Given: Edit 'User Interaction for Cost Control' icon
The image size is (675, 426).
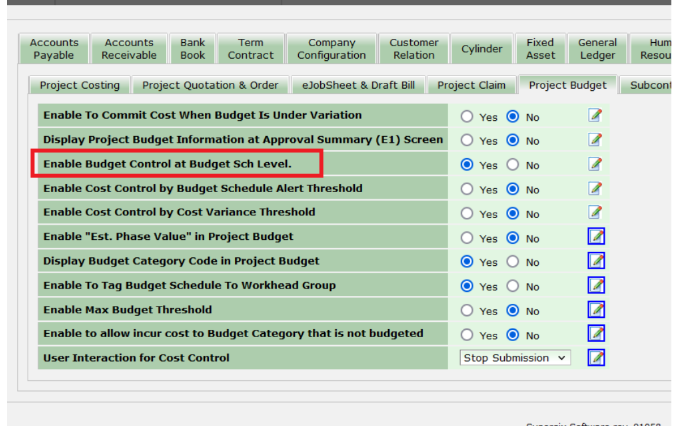Looking at the screenshot, I should point(596,358).
